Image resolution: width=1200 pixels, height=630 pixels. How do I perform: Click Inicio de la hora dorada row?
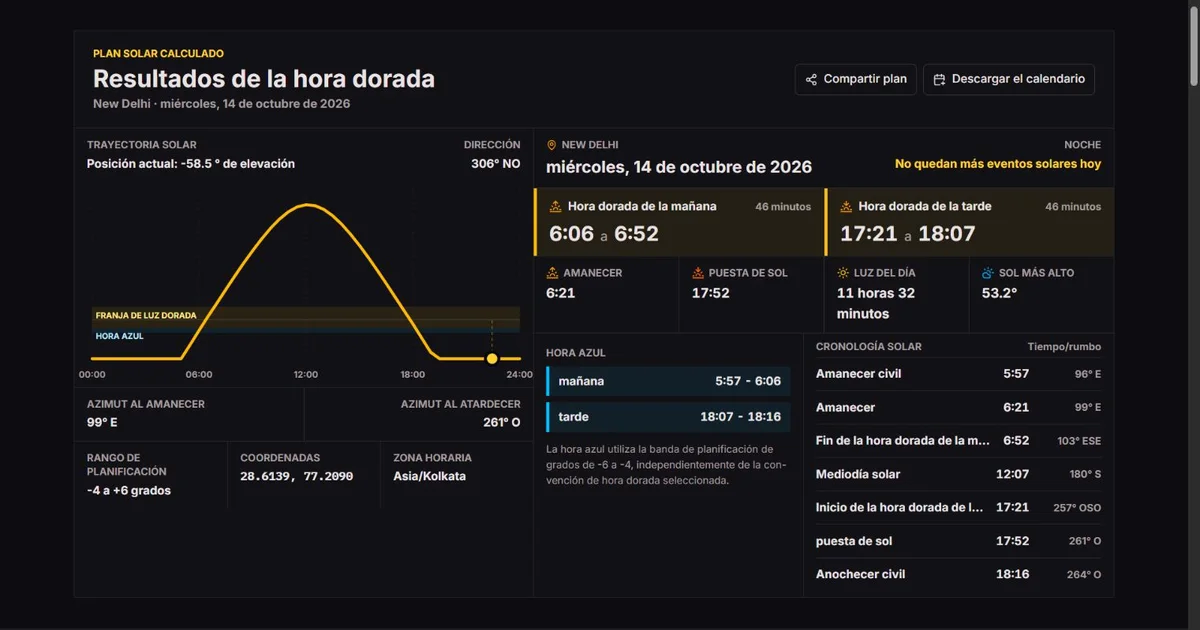[x=958, y=507]
